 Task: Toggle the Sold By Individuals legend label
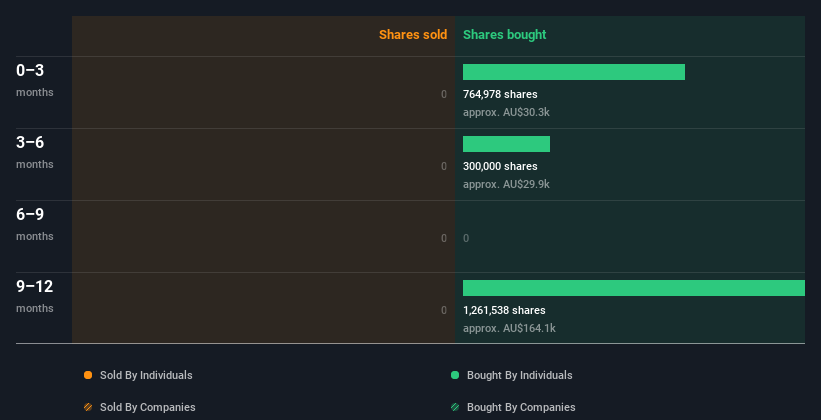146,375
